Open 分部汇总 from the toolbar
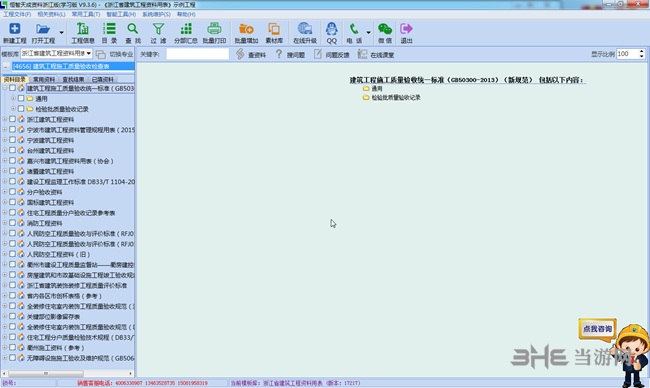650x388 pixels. 186,33
